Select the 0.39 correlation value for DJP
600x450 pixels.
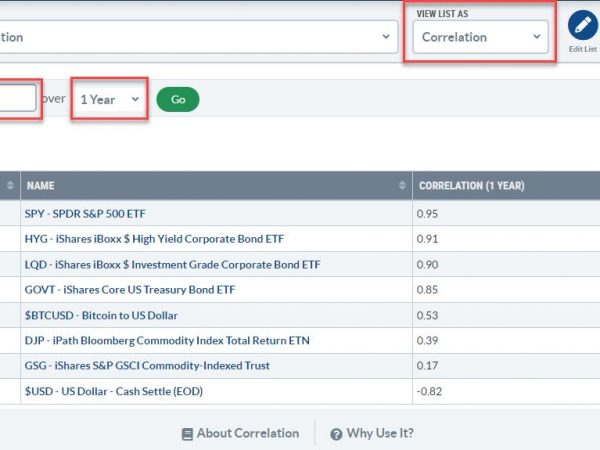click(x=427, y=341)
